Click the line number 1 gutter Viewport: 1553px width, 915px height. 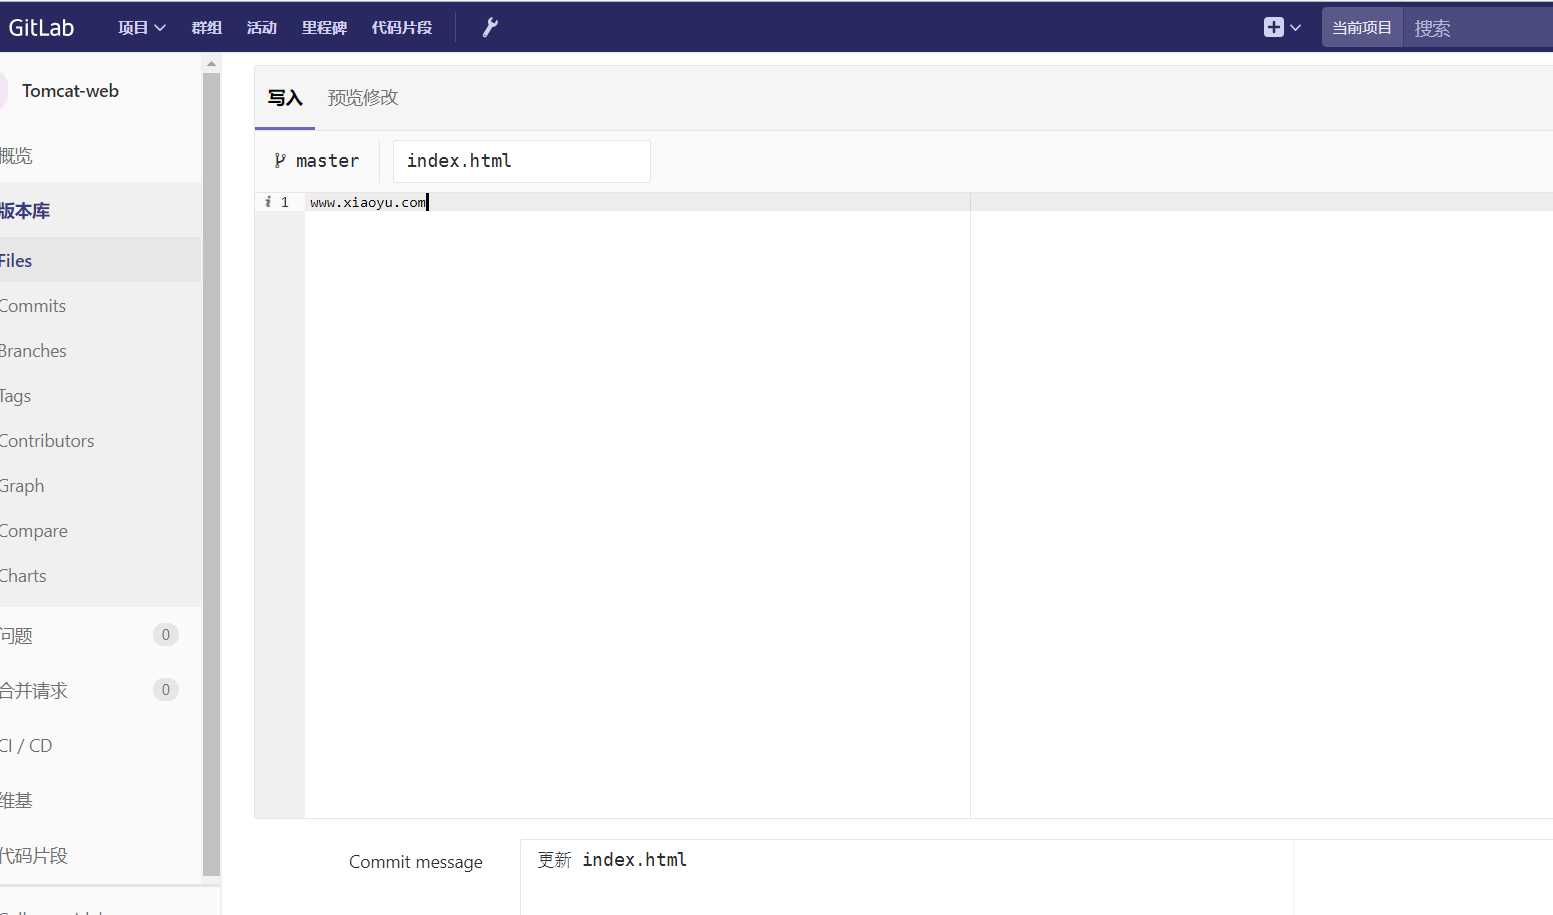point(285,202)
